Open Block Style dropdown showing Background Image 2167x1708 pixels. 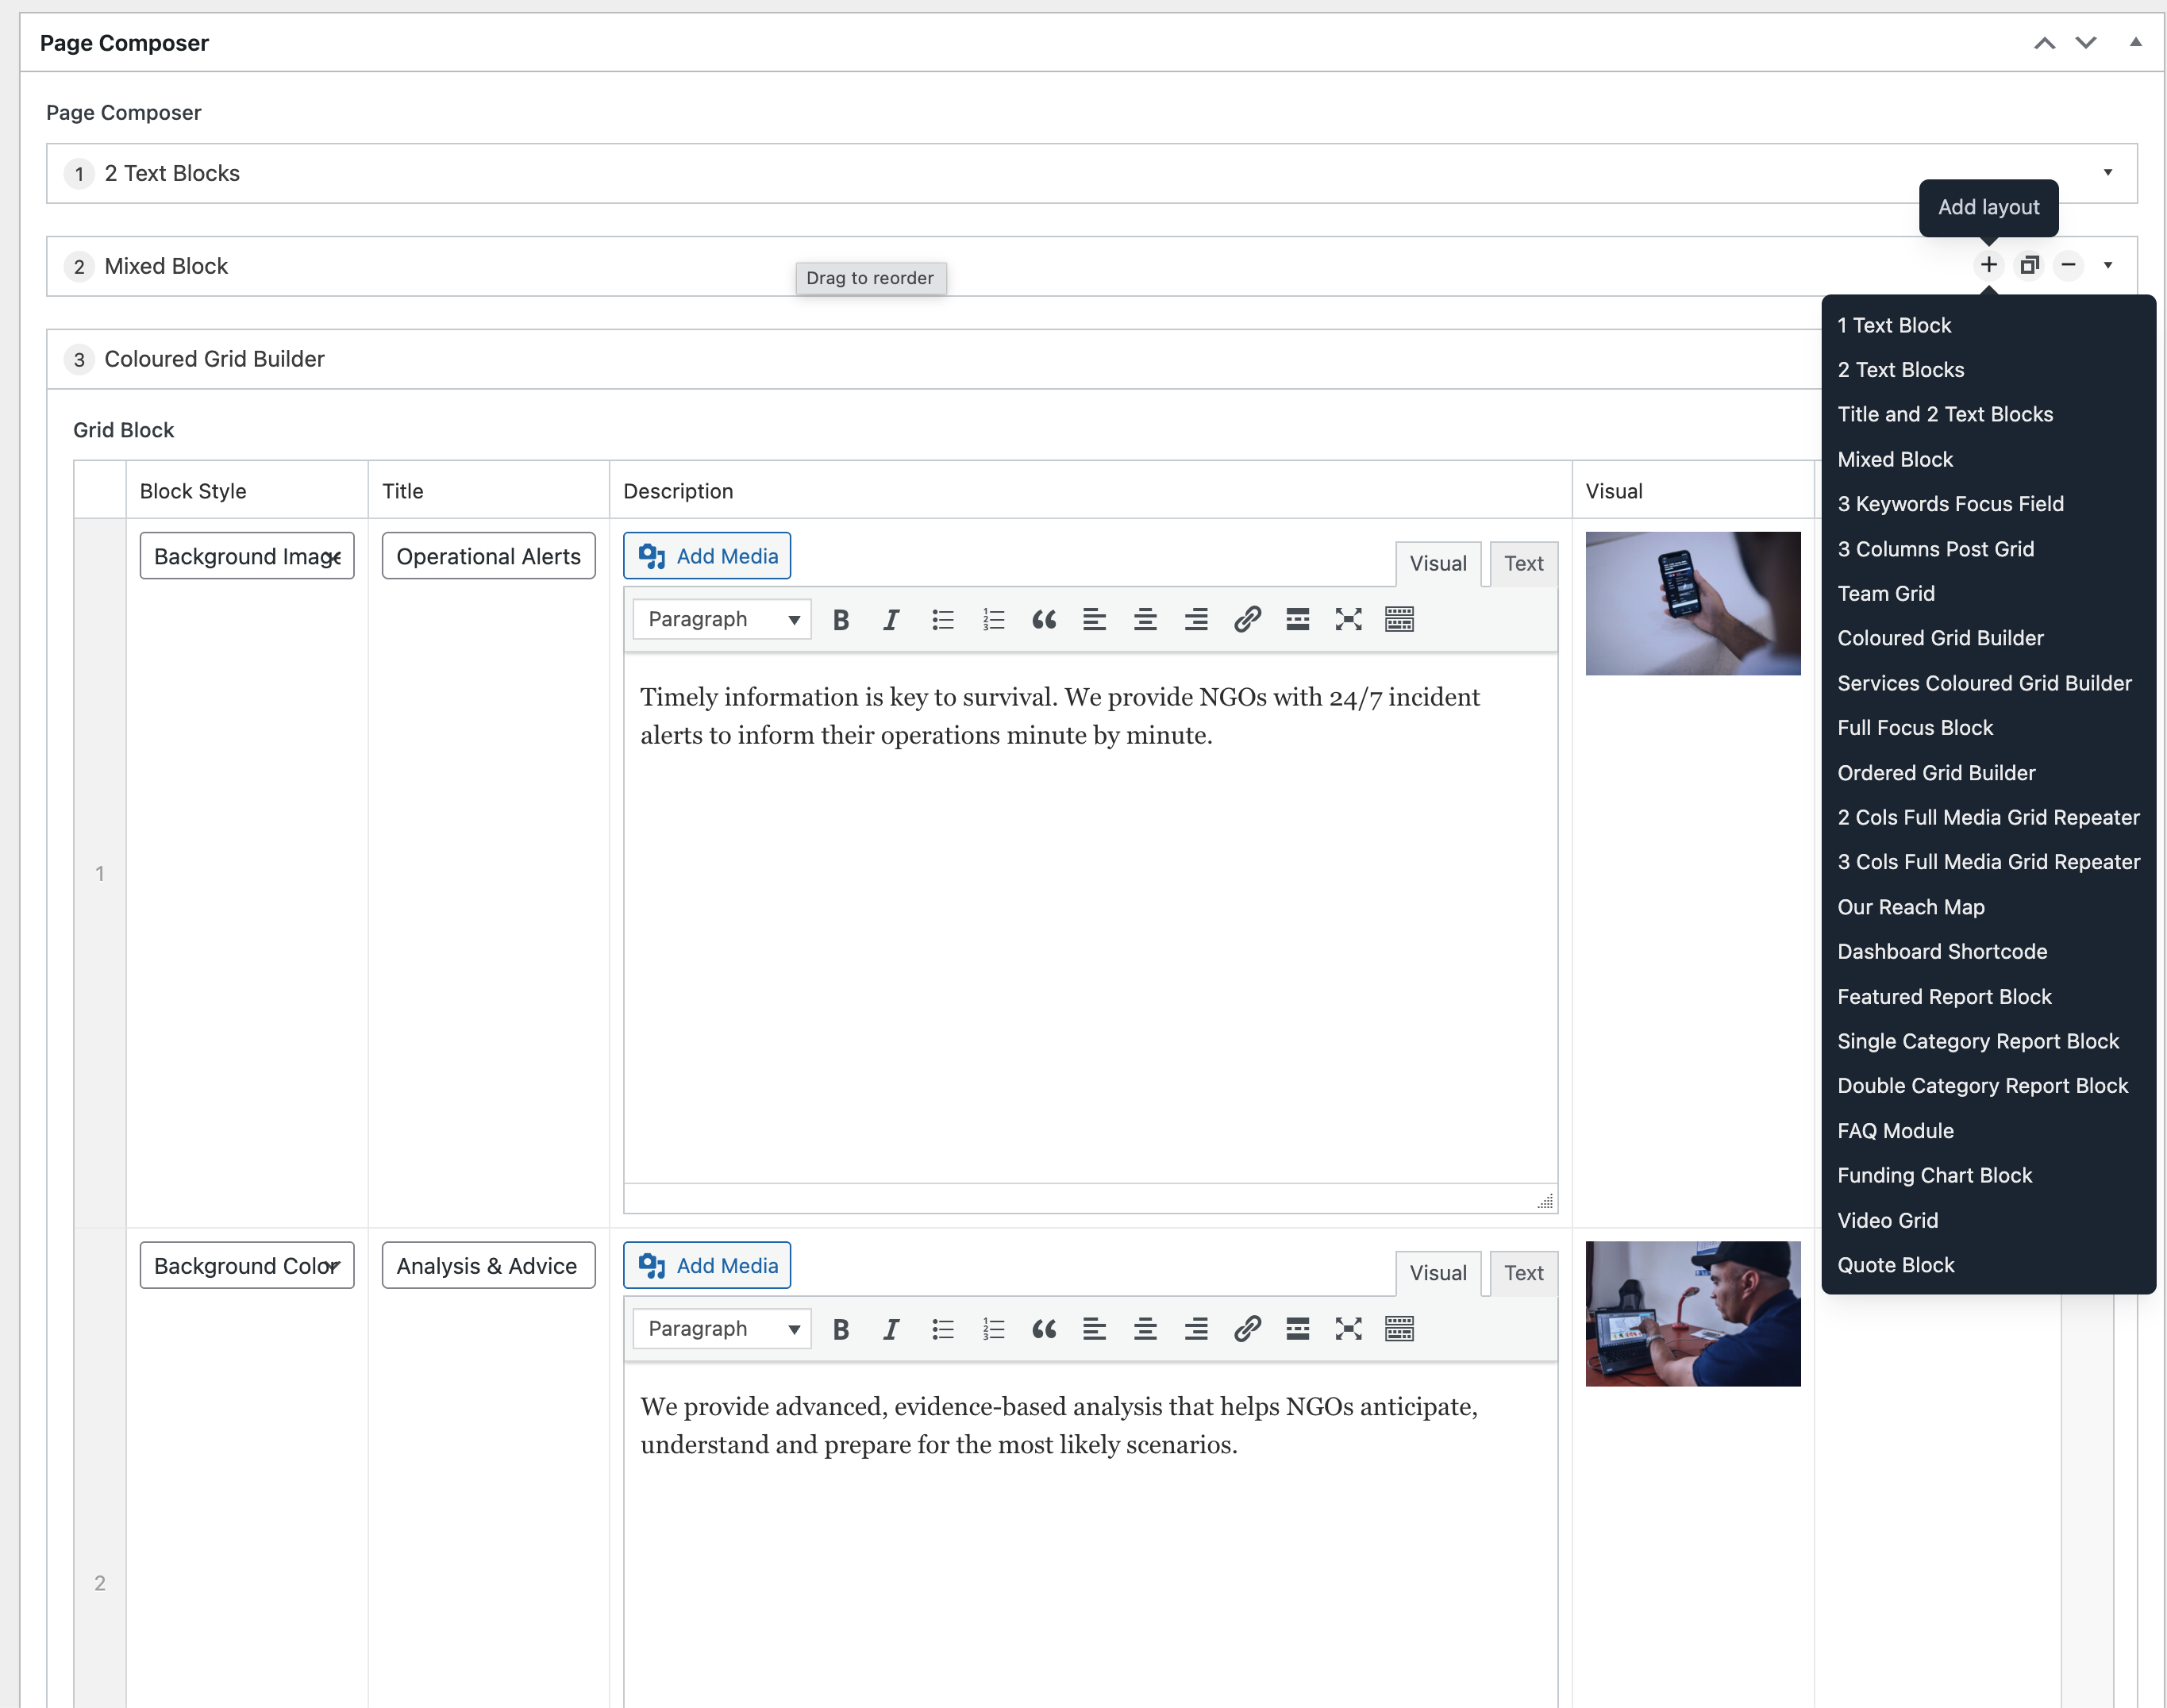(247, 556)
